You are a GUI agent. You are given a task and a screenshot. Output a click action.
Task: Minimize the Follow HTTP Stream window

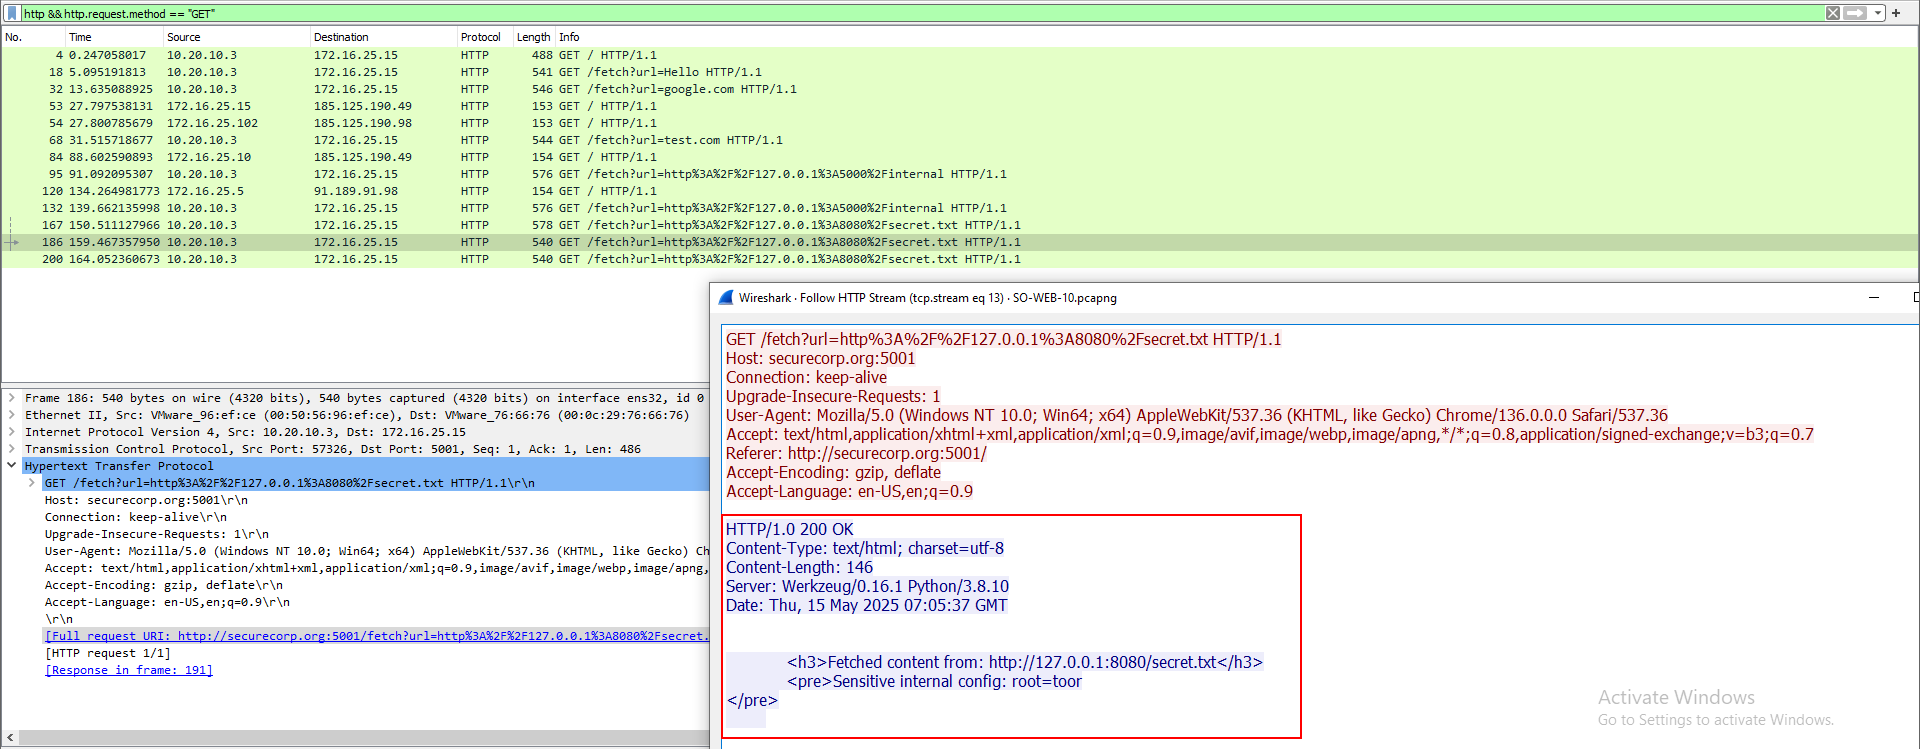coord(1874,298)
